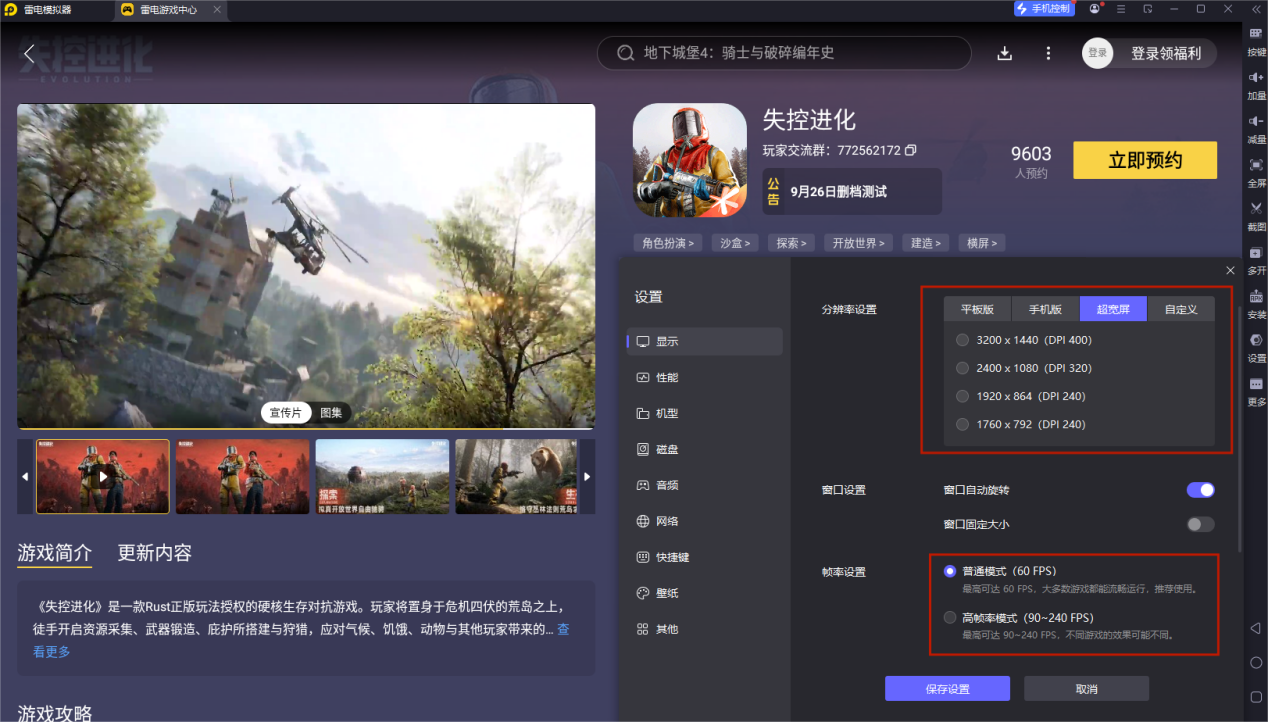Open 按键 keyboard mapping tool
The width and height of the screenshot is (1268, 722).
1256,41
